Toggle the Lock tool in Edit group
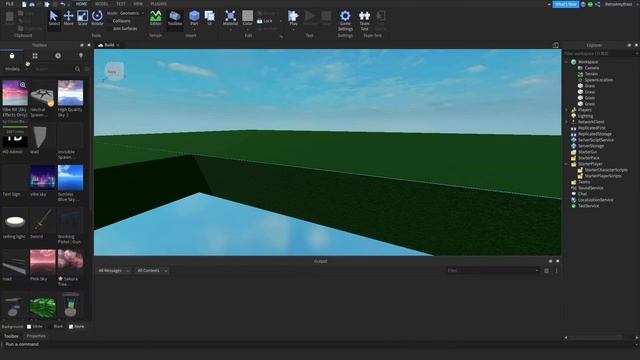 [x=264, y=21]
